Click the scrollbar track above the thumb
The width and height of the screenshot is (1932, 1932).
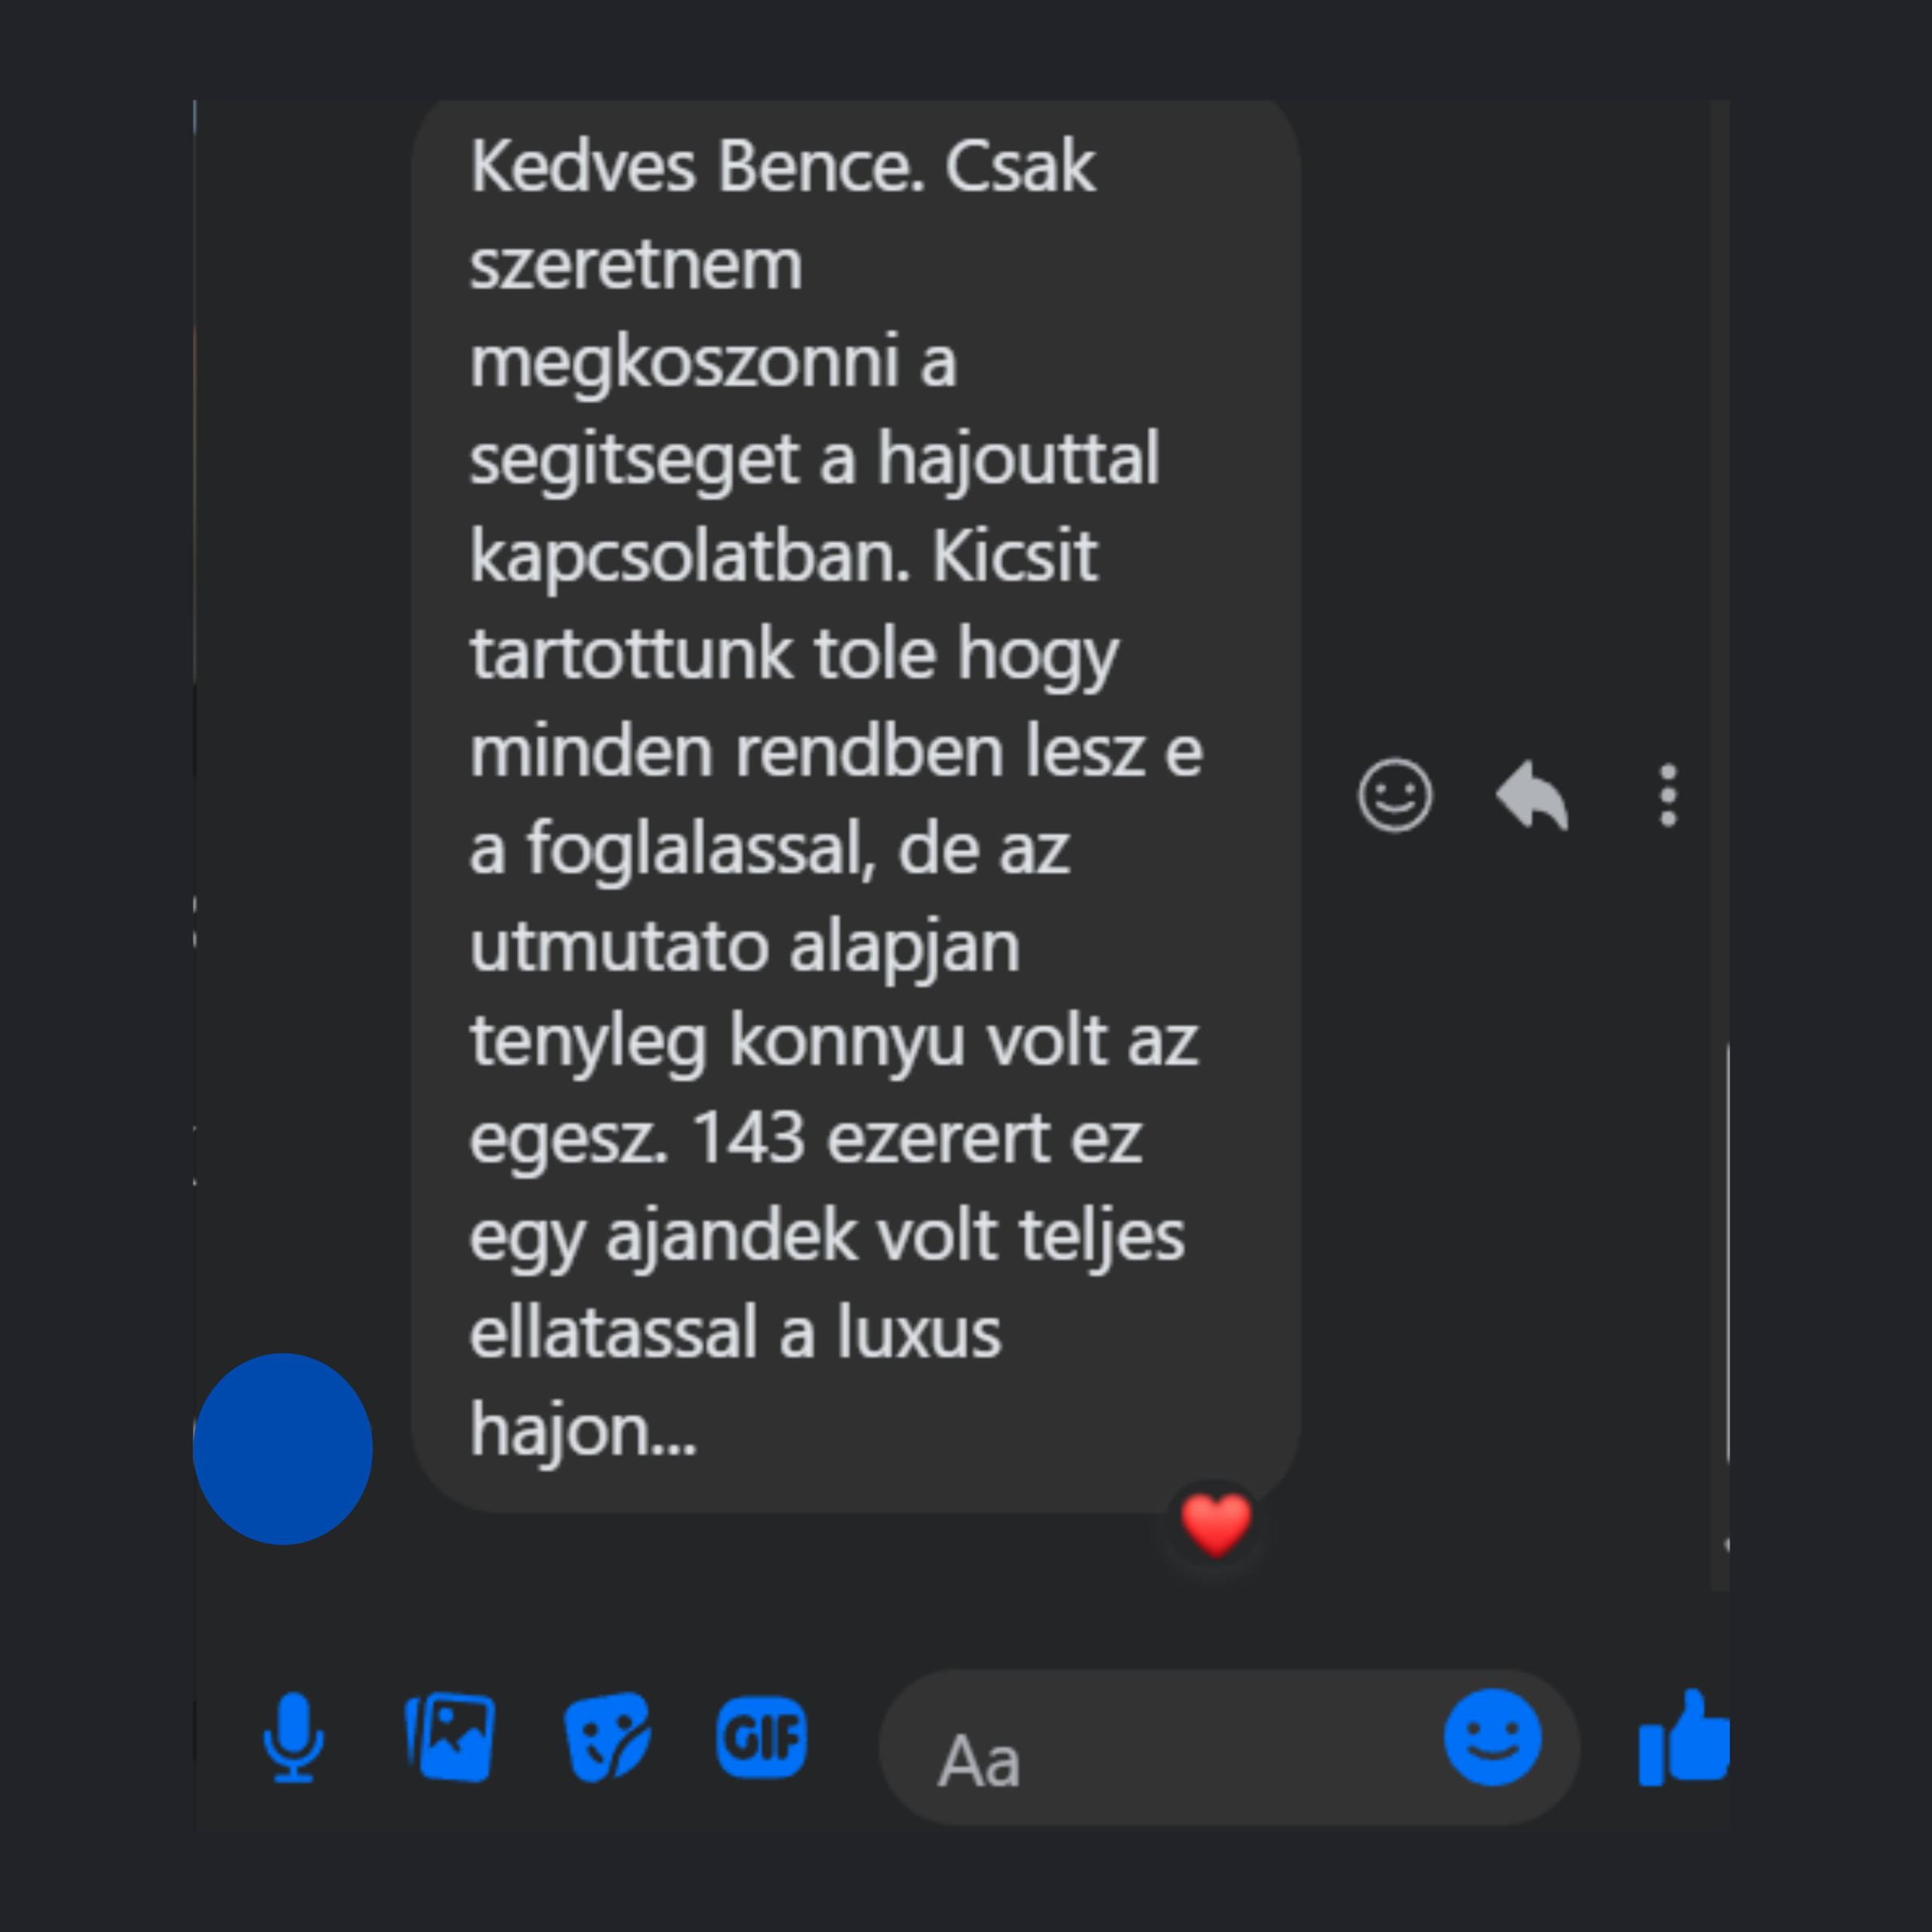click(1721, 570)
